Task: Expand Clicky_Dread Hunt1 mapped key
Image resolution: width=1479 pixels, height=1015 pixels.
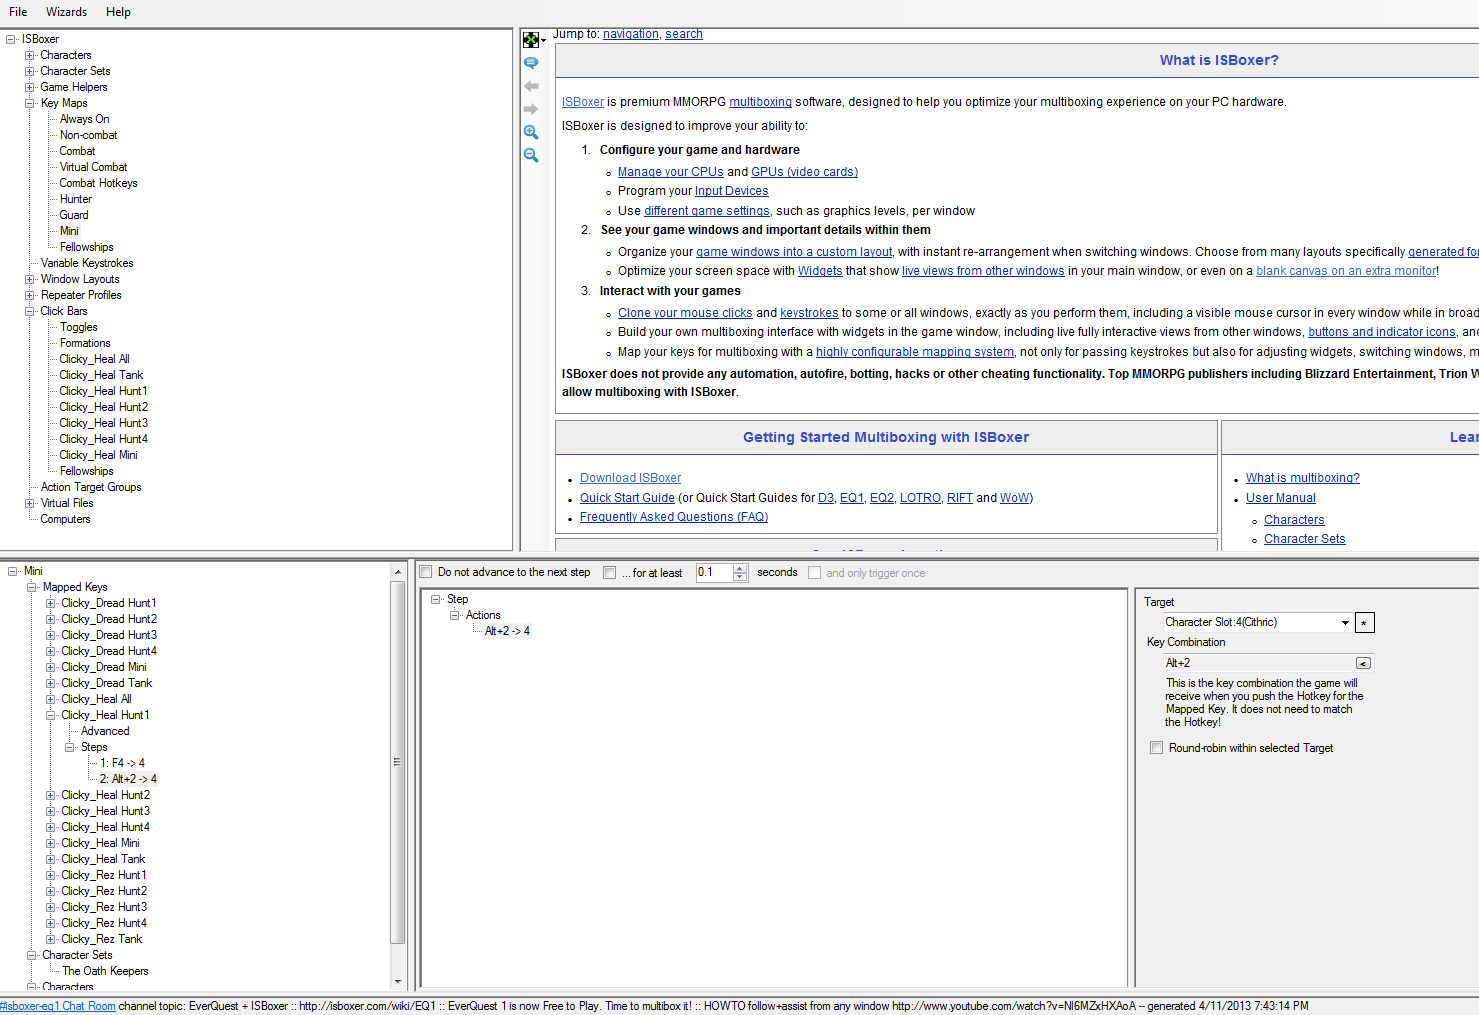Action: [x=51, y=603]
